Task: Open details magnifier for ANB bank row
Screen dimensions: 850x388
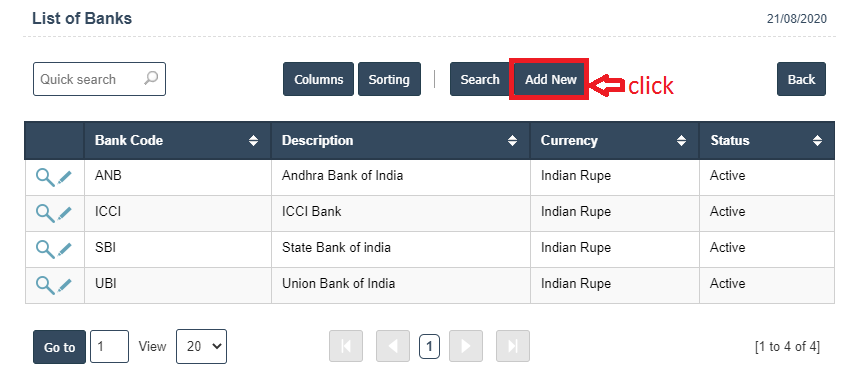Action: (45, 177)
